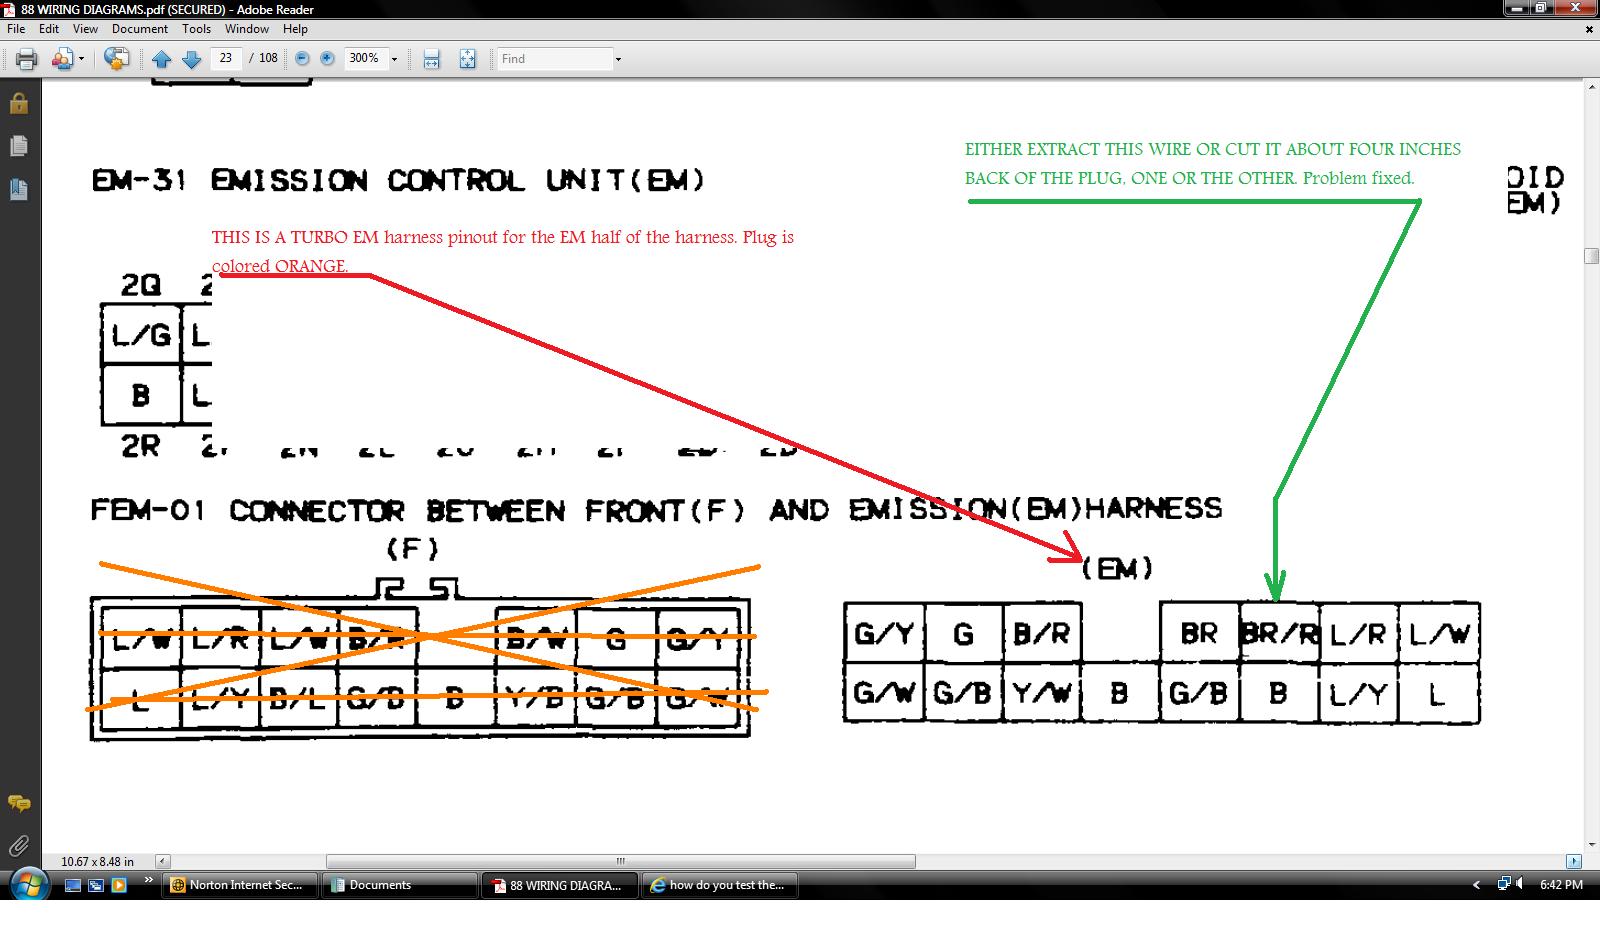Click the horizontal scrollbar thumb
The image size is (1600, 948).
621,861
